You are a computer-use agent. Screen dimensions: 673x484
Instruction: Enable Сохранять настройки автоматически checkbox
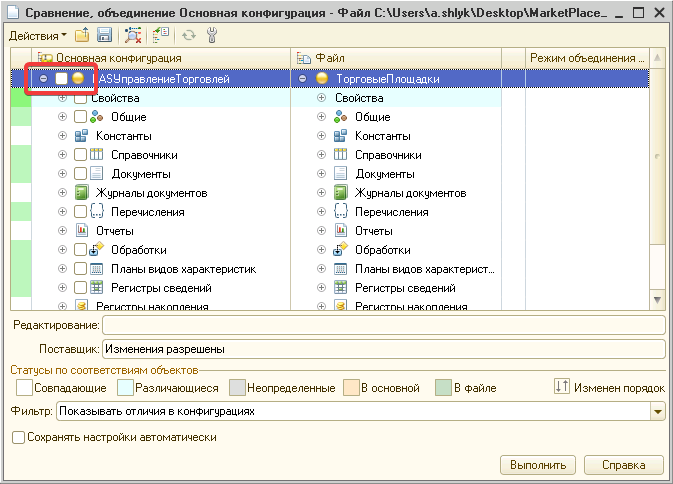18,437
